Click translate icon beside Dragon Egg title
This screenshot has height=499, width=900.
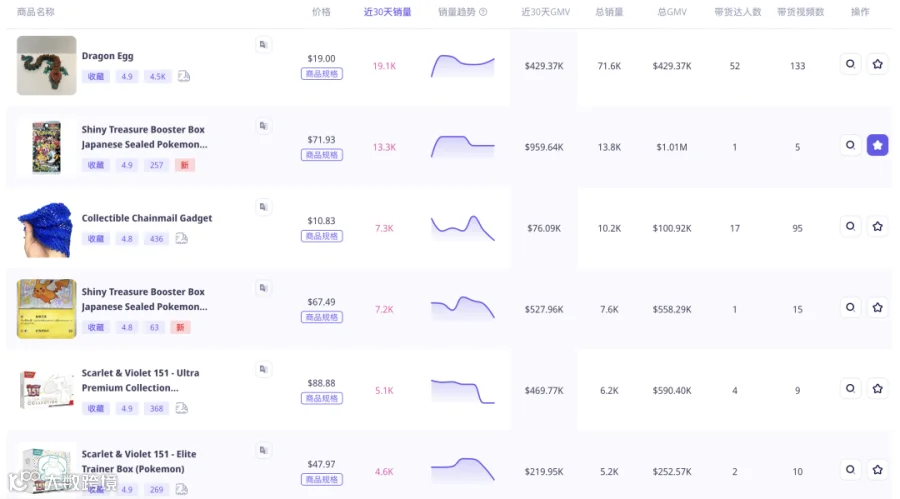pos(263,45)
